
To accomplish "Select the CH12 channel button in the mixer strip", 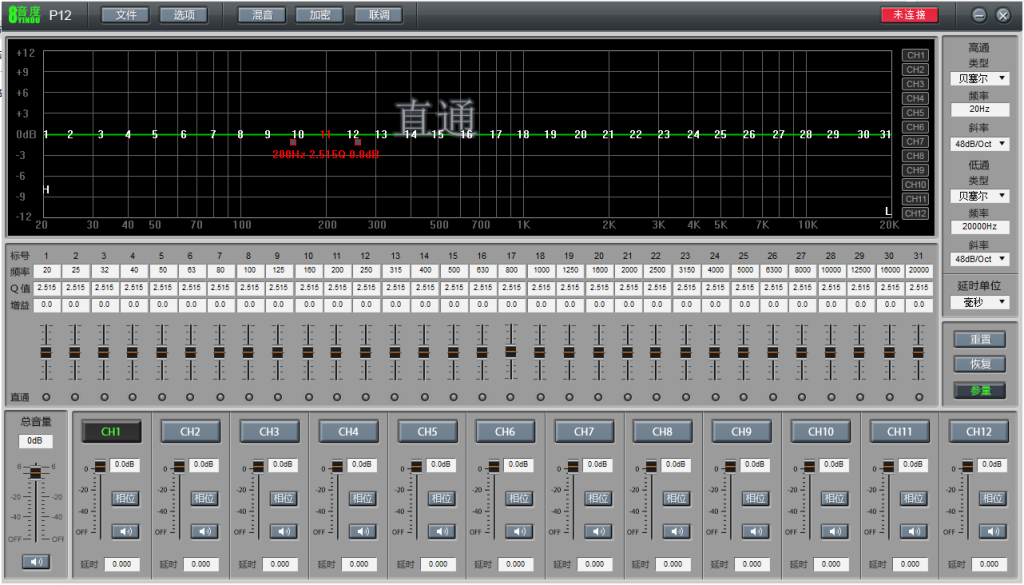I will click(978, 432).
